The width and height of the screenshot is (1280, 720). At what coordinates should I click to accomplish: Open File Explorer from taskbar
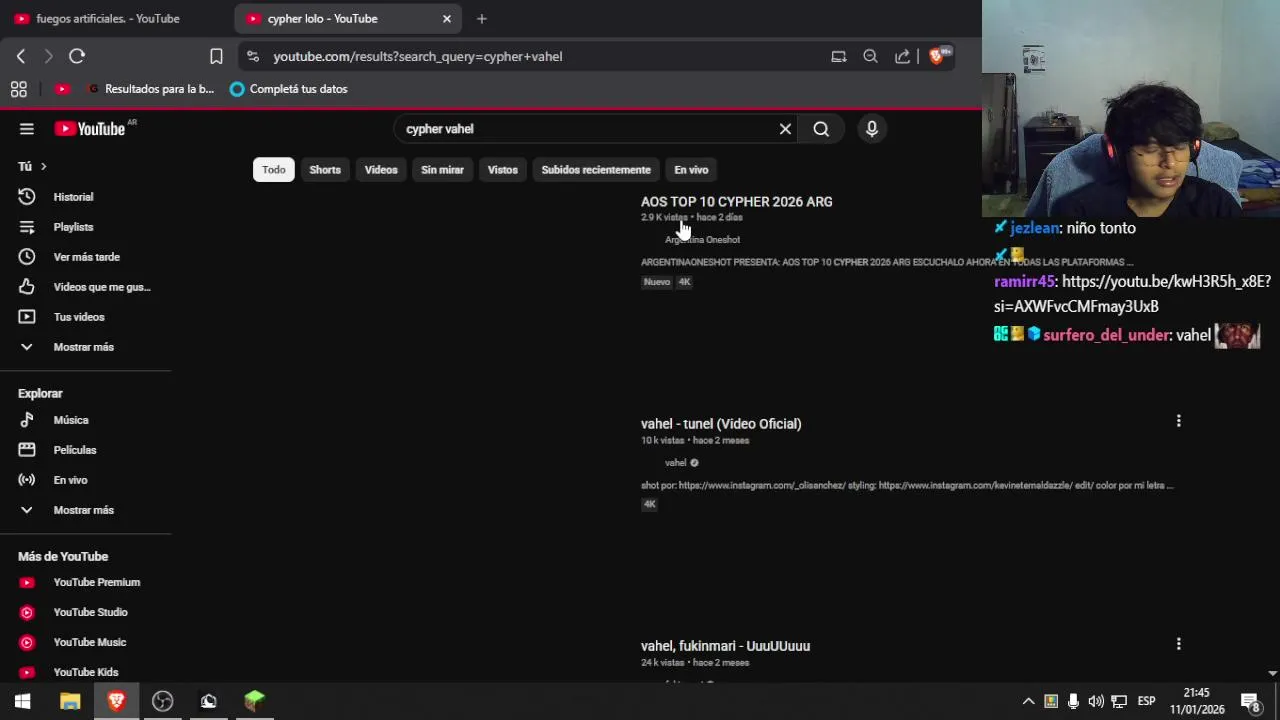point(70,701)
